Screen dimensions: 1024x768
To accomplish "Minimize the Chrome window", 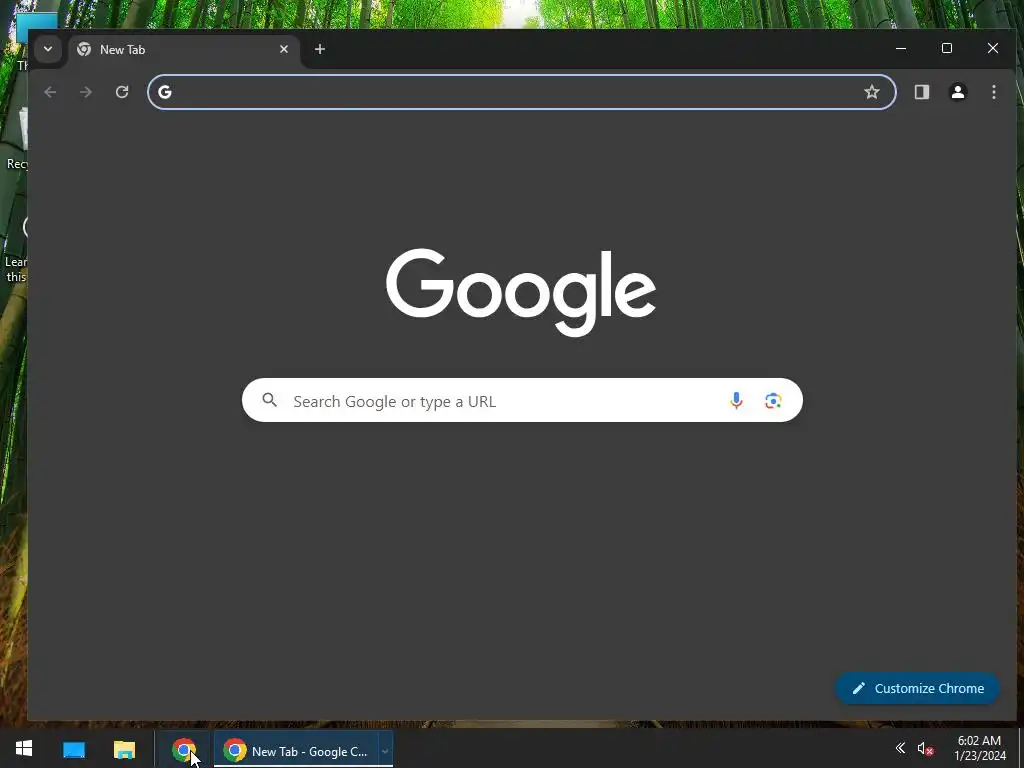I will click(x=901, y=48).
